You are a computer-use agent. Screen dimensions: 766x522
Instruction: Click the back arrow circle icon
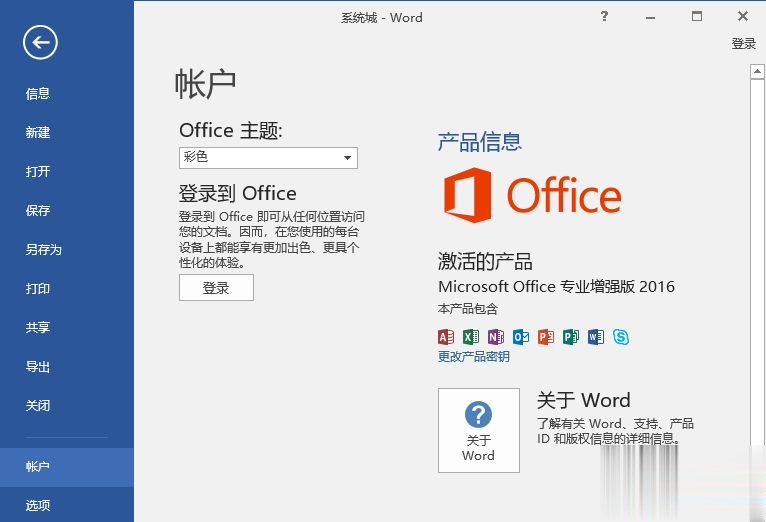tap(41, 41)
